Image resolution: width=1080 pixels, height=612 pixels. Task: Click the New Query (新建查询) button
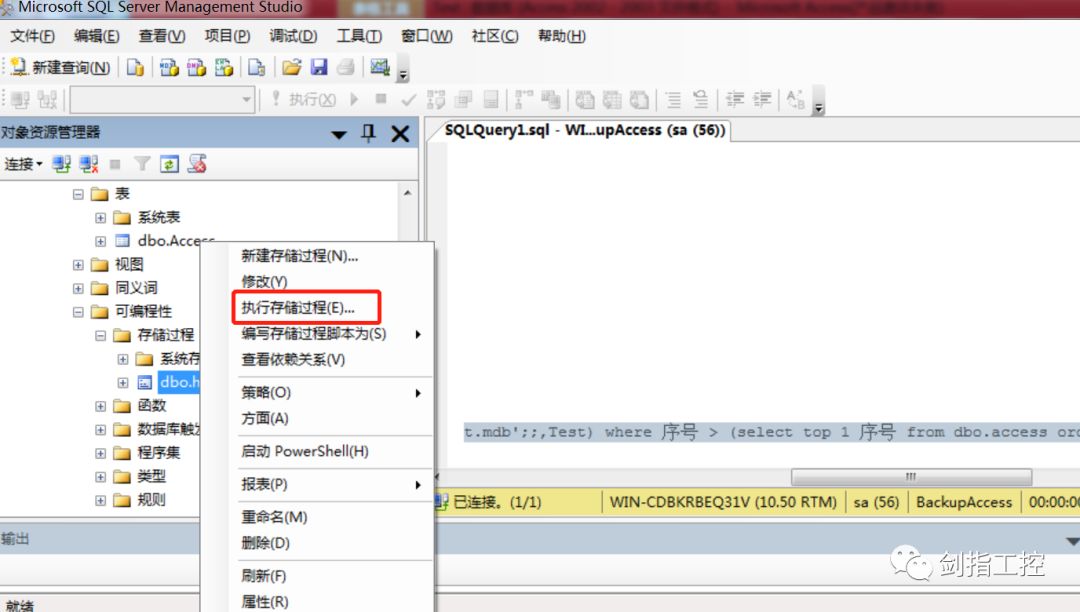[61, 67]
